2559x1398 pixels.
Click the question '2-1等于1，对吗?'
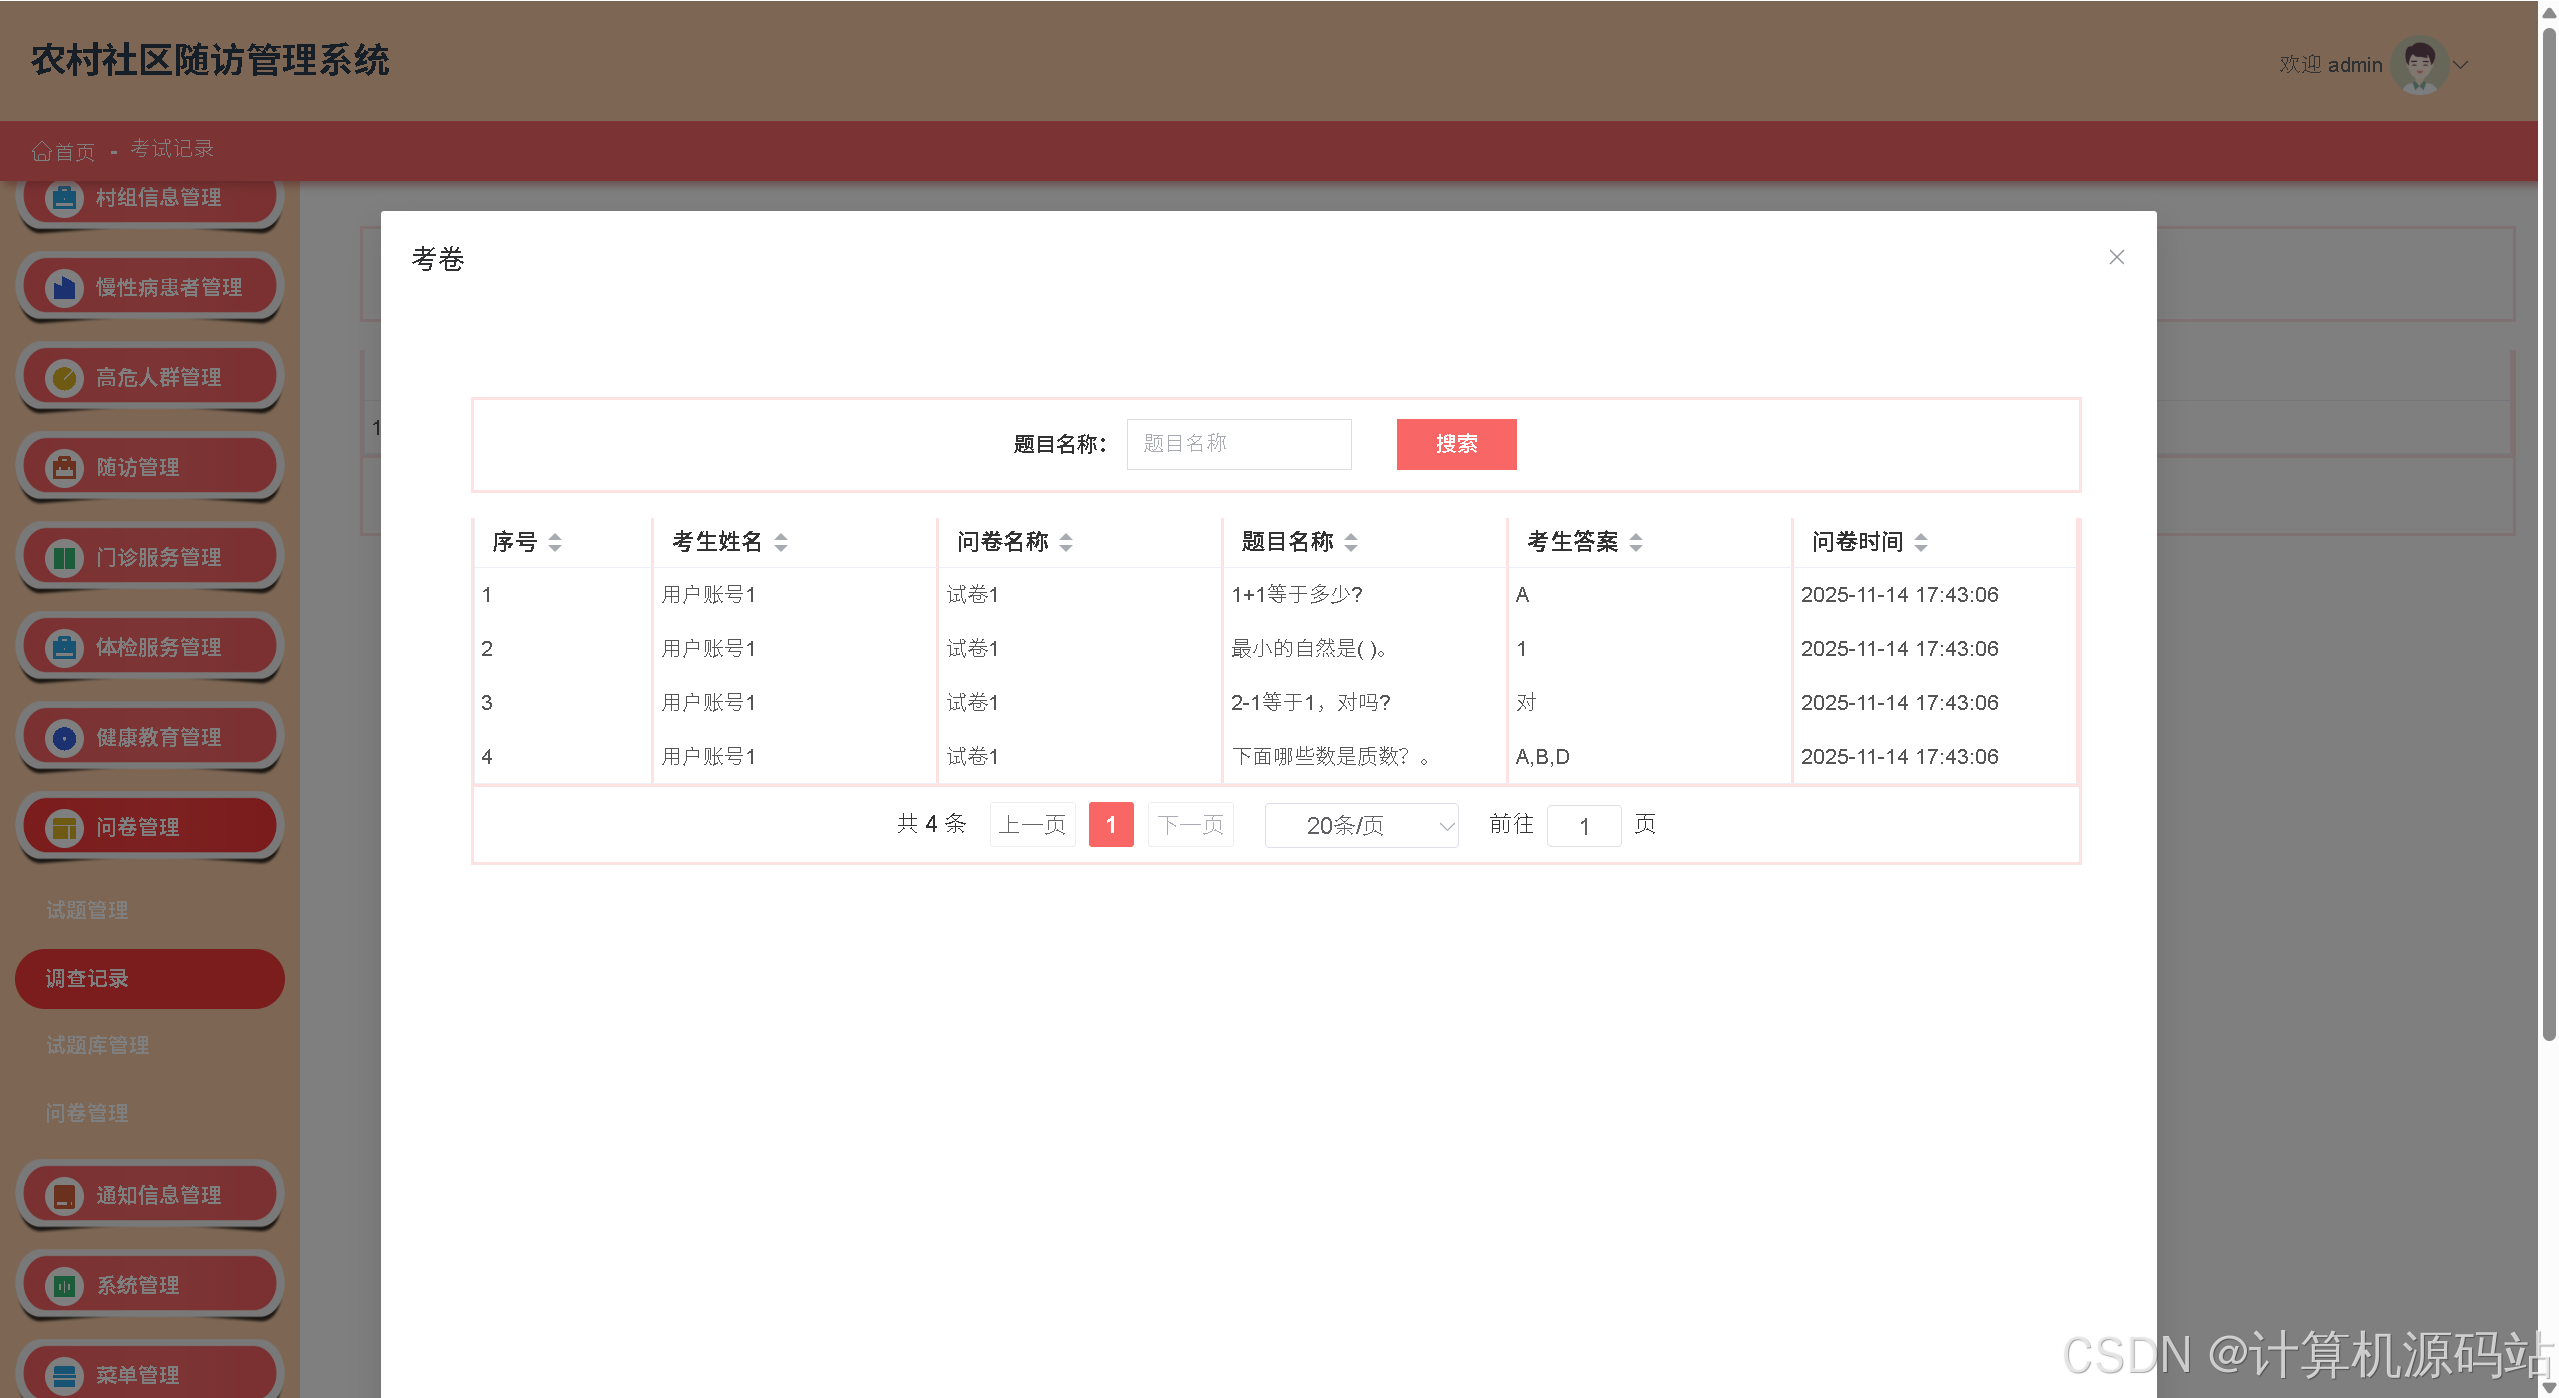pos(1311,703)
